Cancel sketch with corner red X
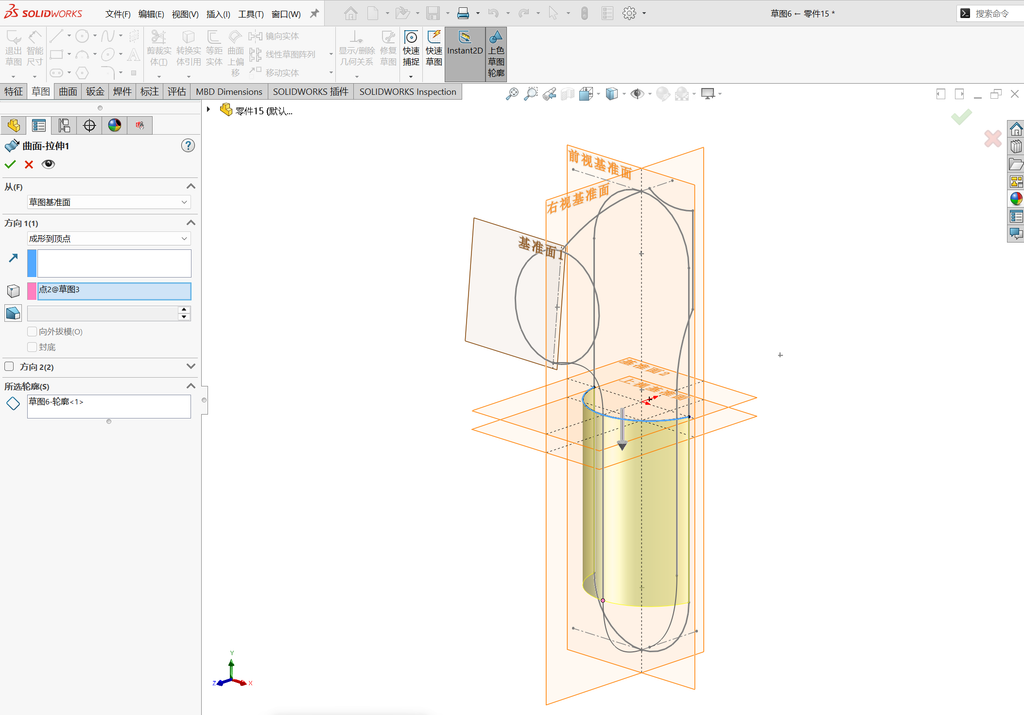The height and width of the screenshot is (715, 1024). (993, 138)
